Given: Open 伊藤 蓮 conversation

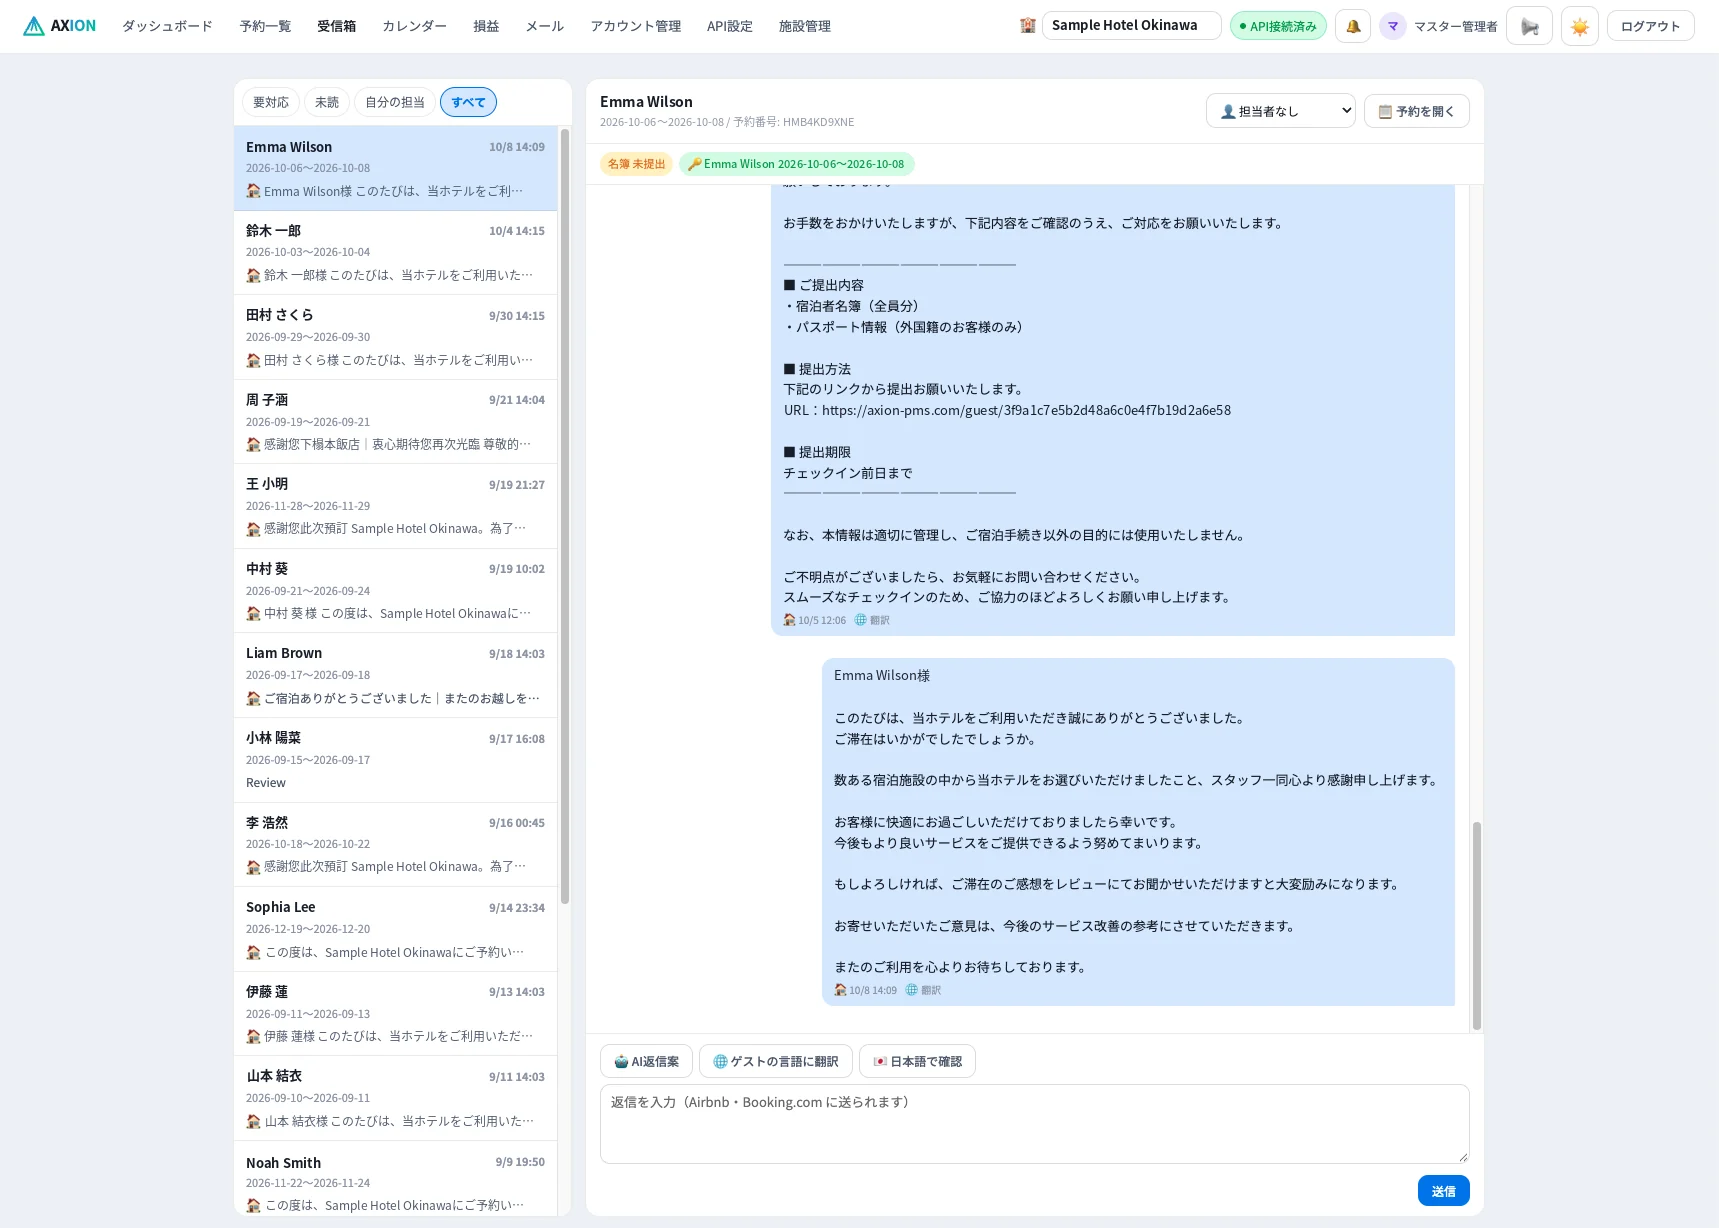Looking at the screenshot, I should tap(396, 1013).
